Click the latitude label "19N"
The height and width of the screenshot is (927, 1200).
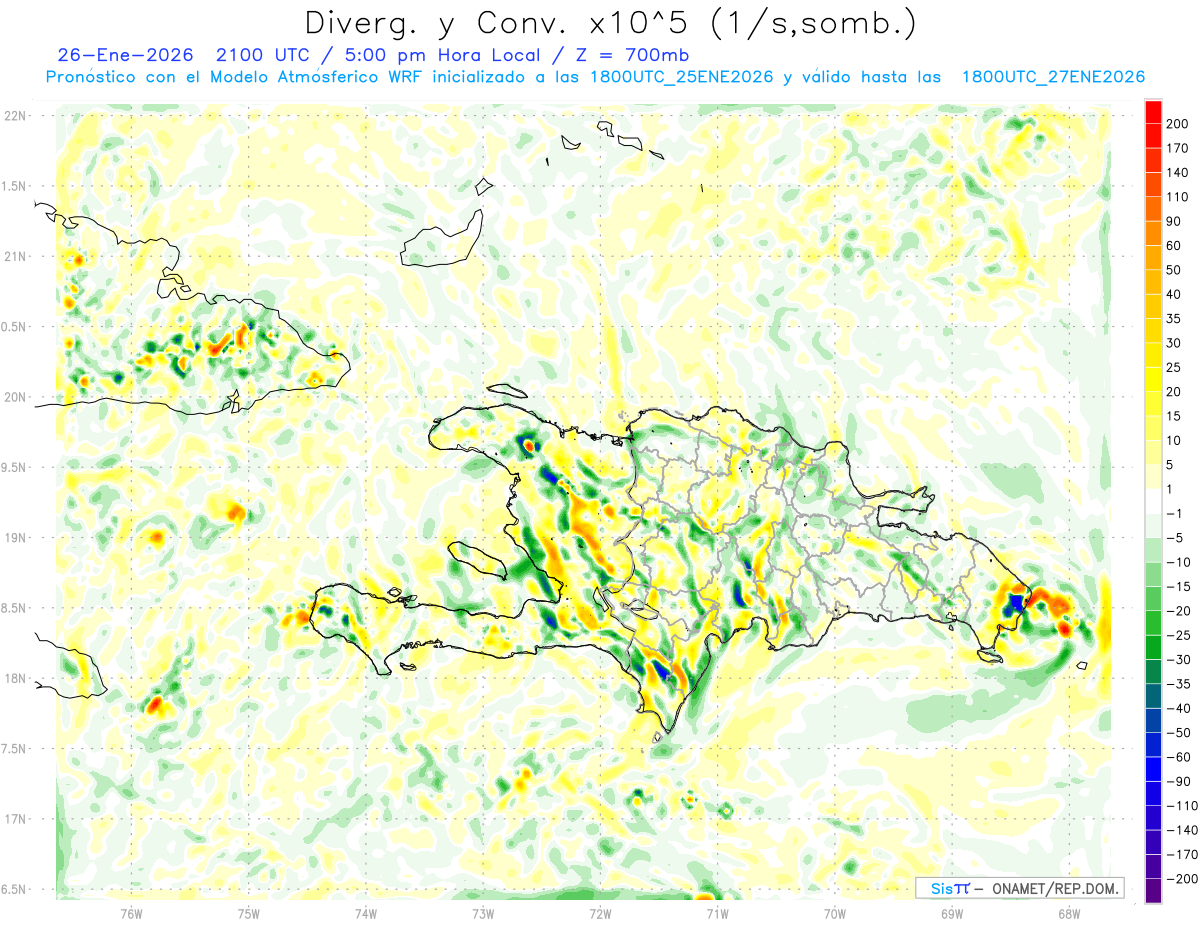click(x=15, y=538)
